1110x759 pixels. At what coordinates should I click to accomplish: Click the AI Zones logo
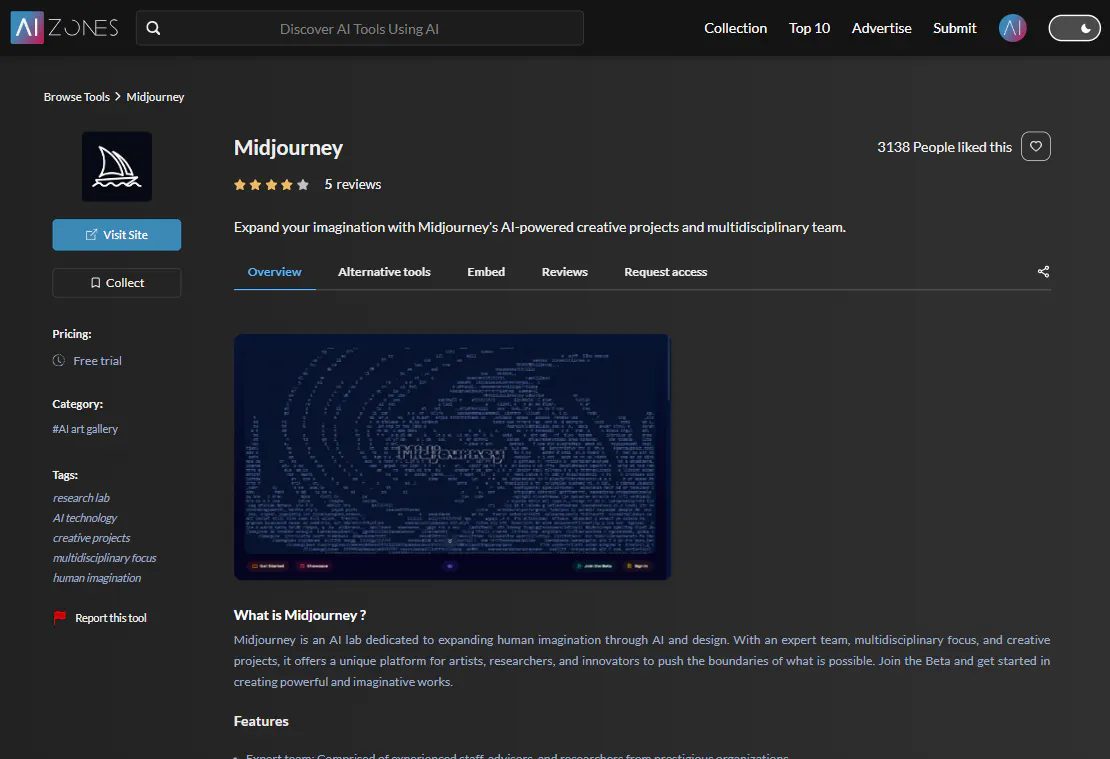tap(64, 28)
